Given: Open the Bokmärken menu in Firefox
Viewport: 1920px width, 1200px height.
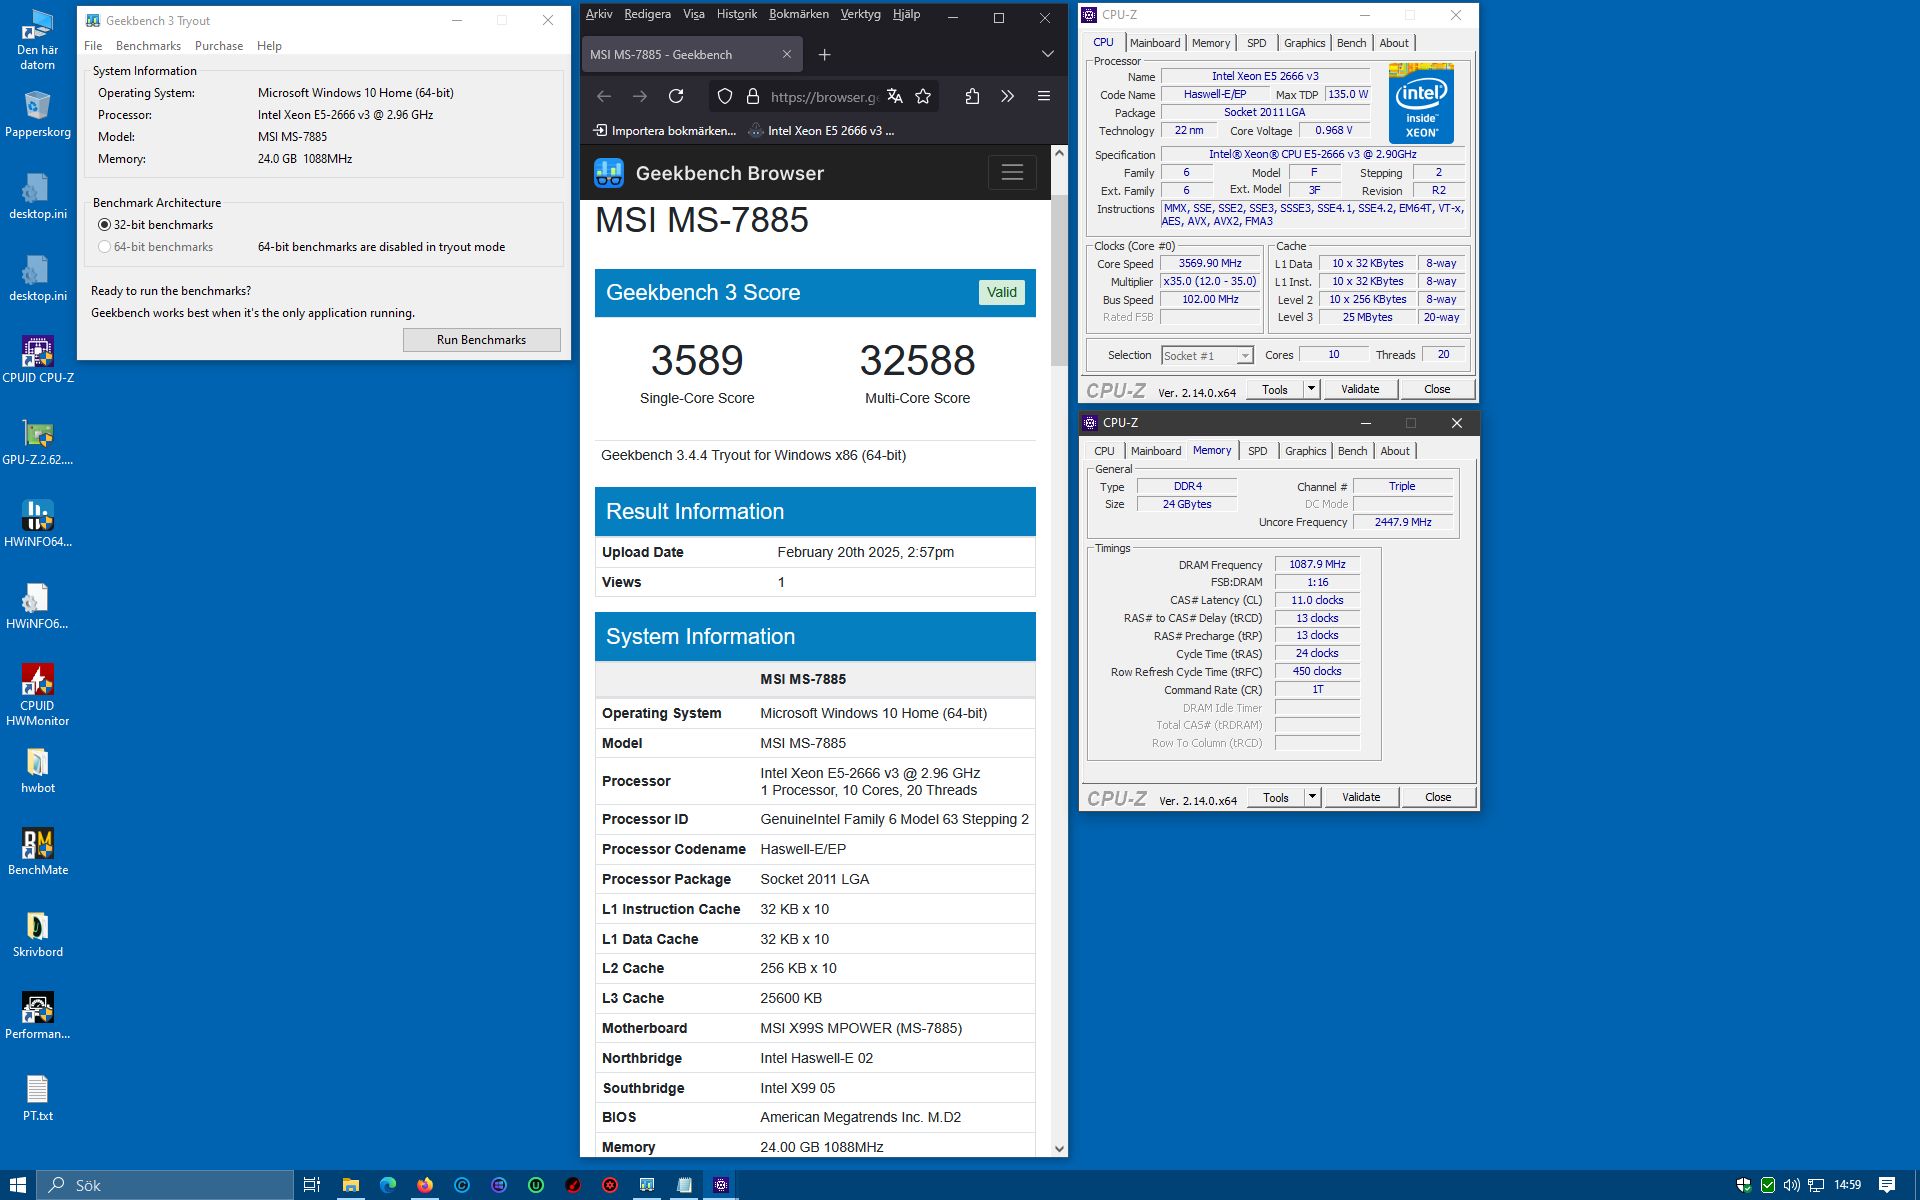Looking at the screenshot, I should pyautogui.click(x=799, y=14).
